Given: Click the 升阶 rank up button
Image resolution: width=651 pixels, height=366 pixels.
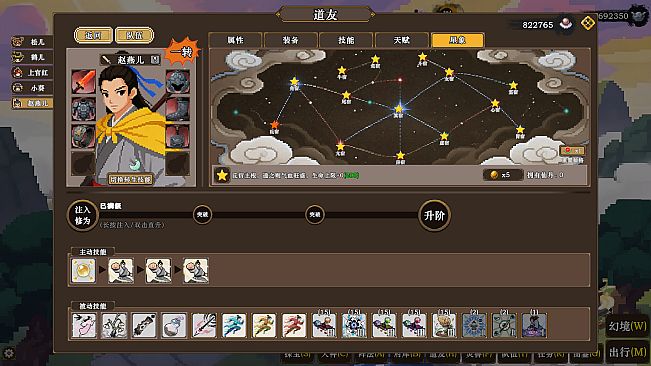Looking at the screenshot, I should click(434, 215).
